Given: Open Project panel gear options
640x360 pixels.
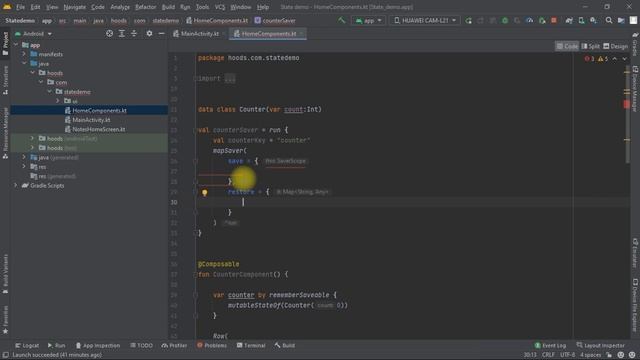Looking at the screenshot, I should (x=149, y=33).
